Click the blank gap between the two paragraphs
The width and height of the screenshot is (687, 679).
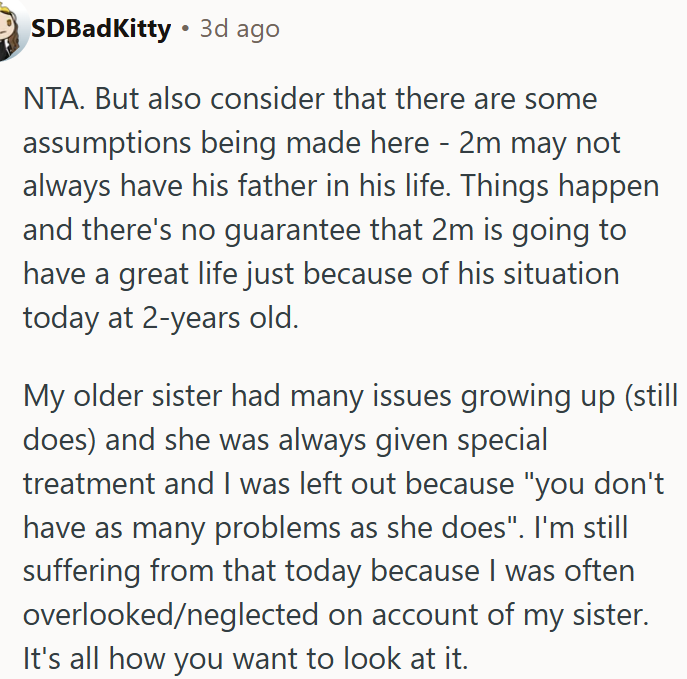342,357
